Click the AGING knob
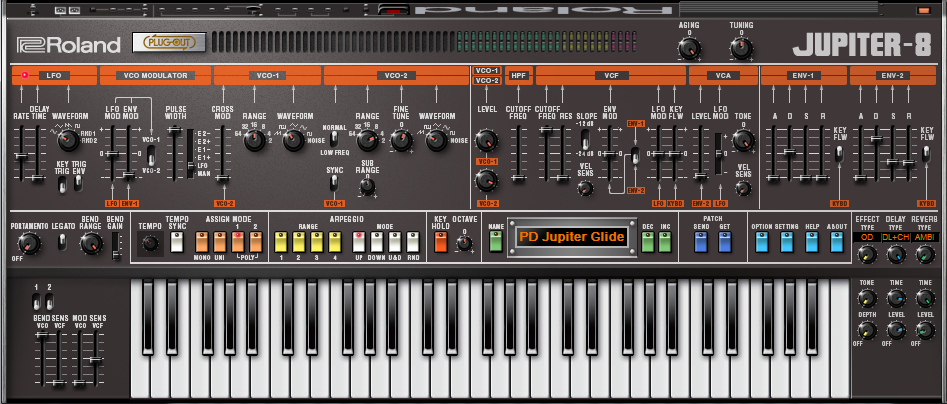947x404 pixels. coord(689,48)
